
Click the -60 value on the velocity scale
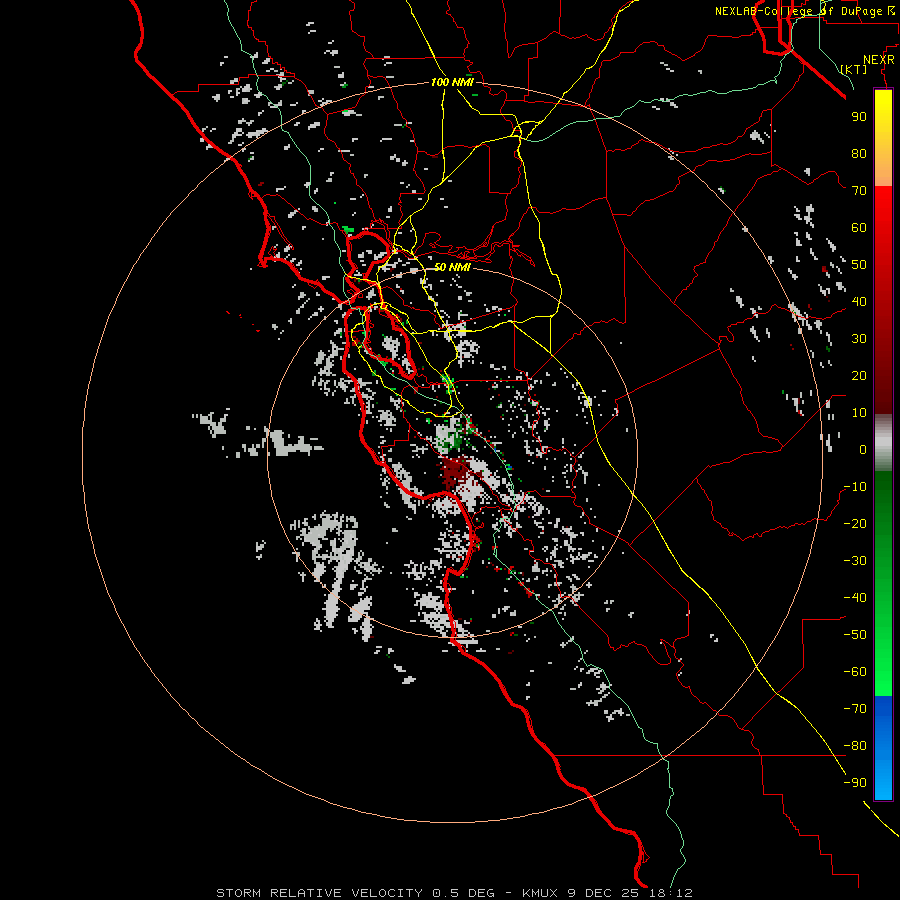[855, 672]
